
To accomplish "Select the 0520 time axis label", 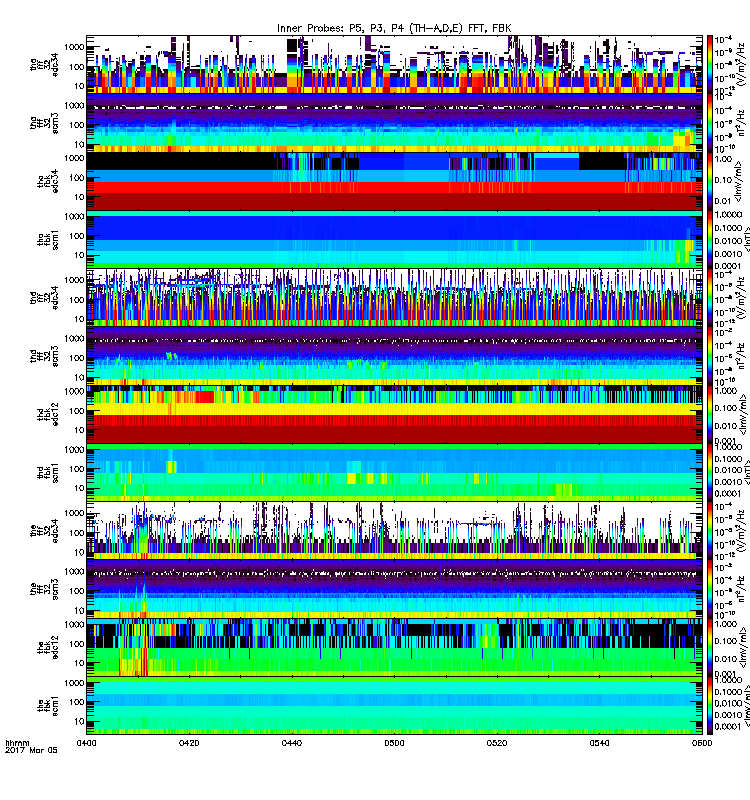I will click(497, 743).
